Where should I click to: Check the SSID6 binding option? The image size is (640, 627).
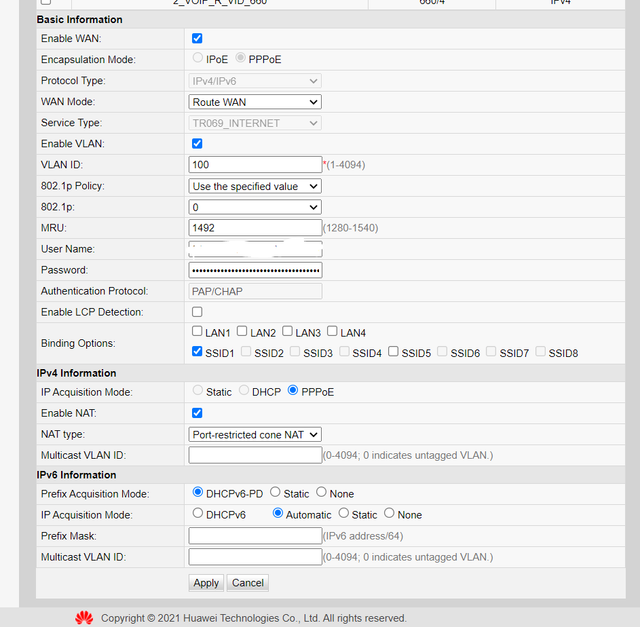tap(442, 351)
